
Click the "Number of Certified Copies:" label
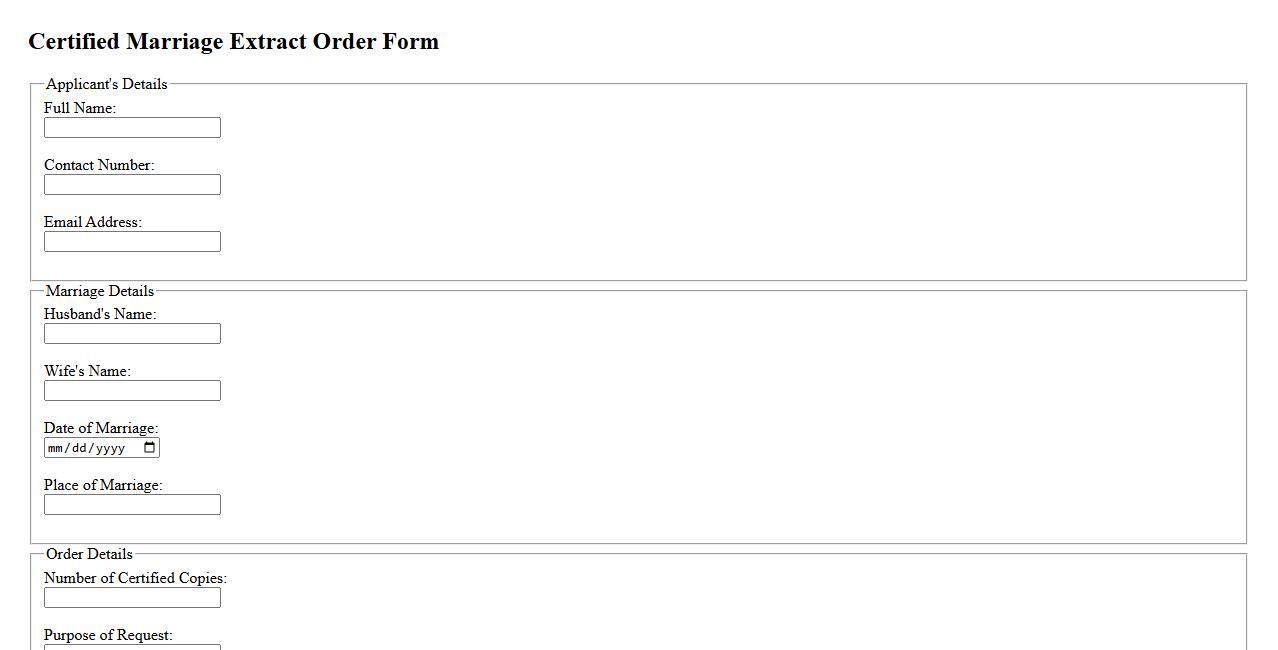135,578
